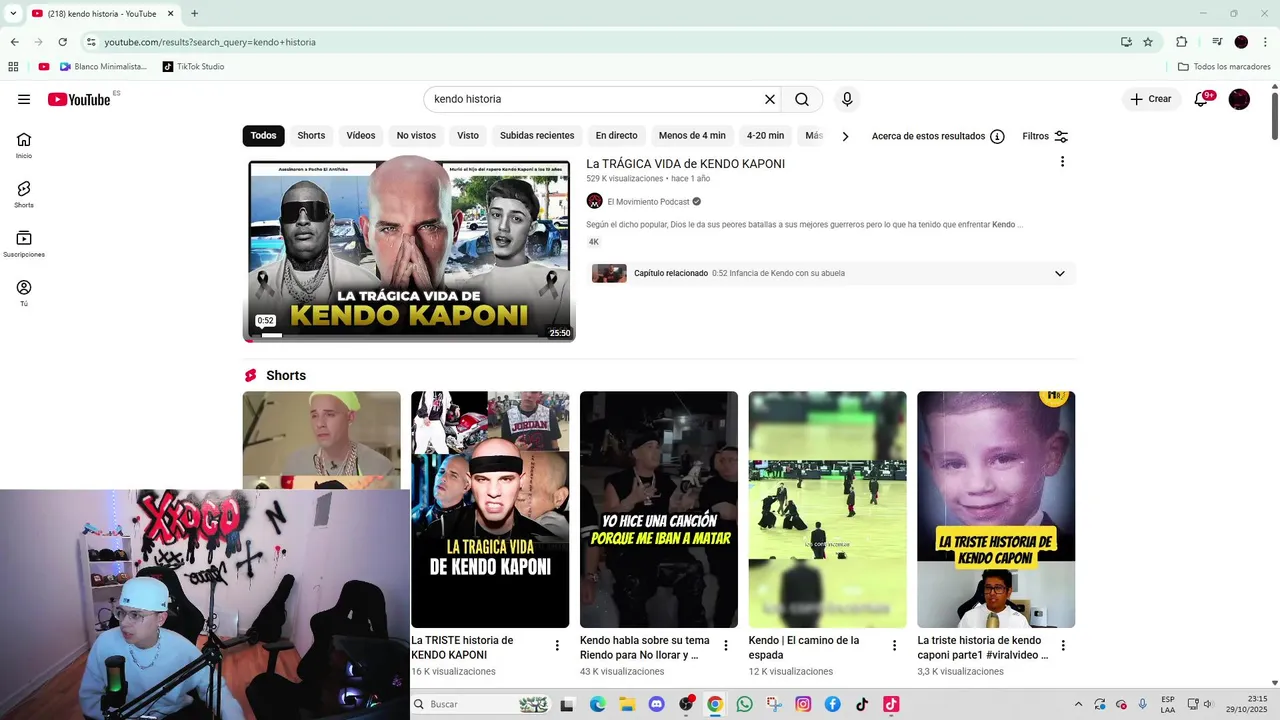This screenshot has height=720, width=1280.
Task: Select the En directo chip
Action: (616, 136)
